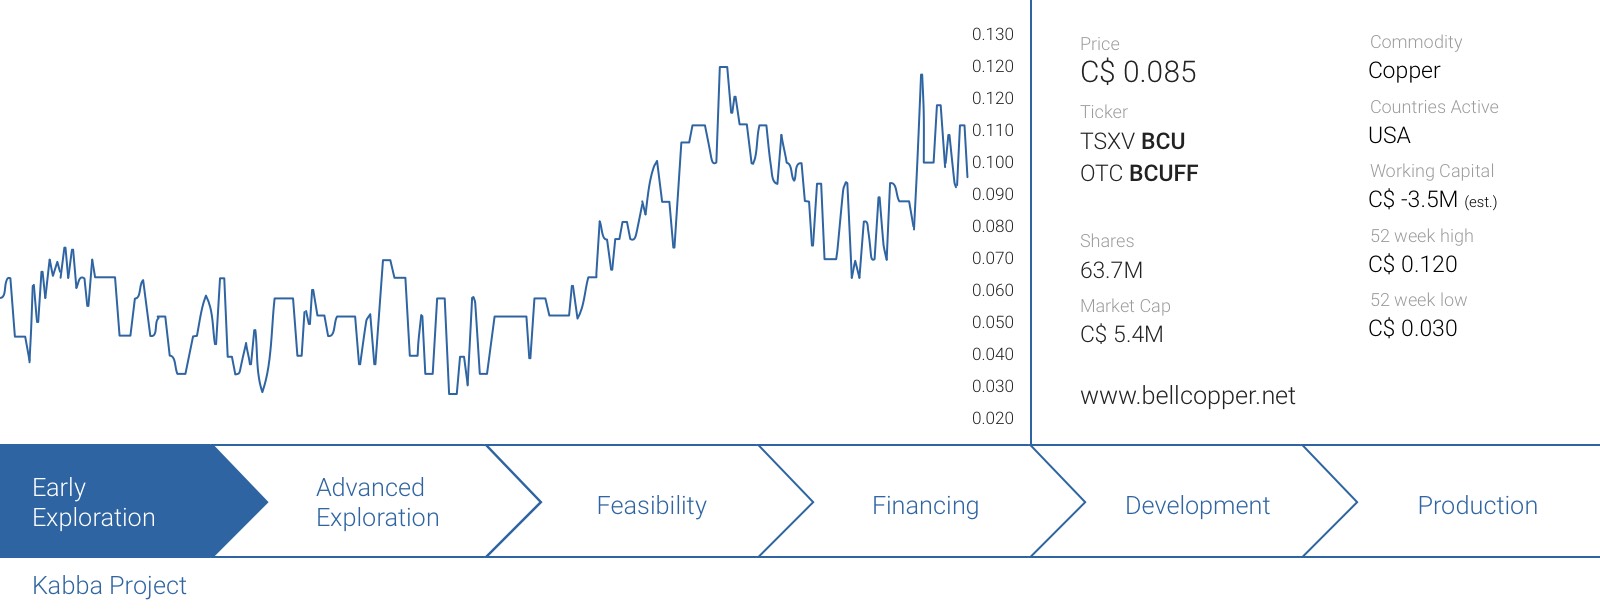Click the 0.020 axis label on chart
1600x616 pixels.
coord(992,418)
